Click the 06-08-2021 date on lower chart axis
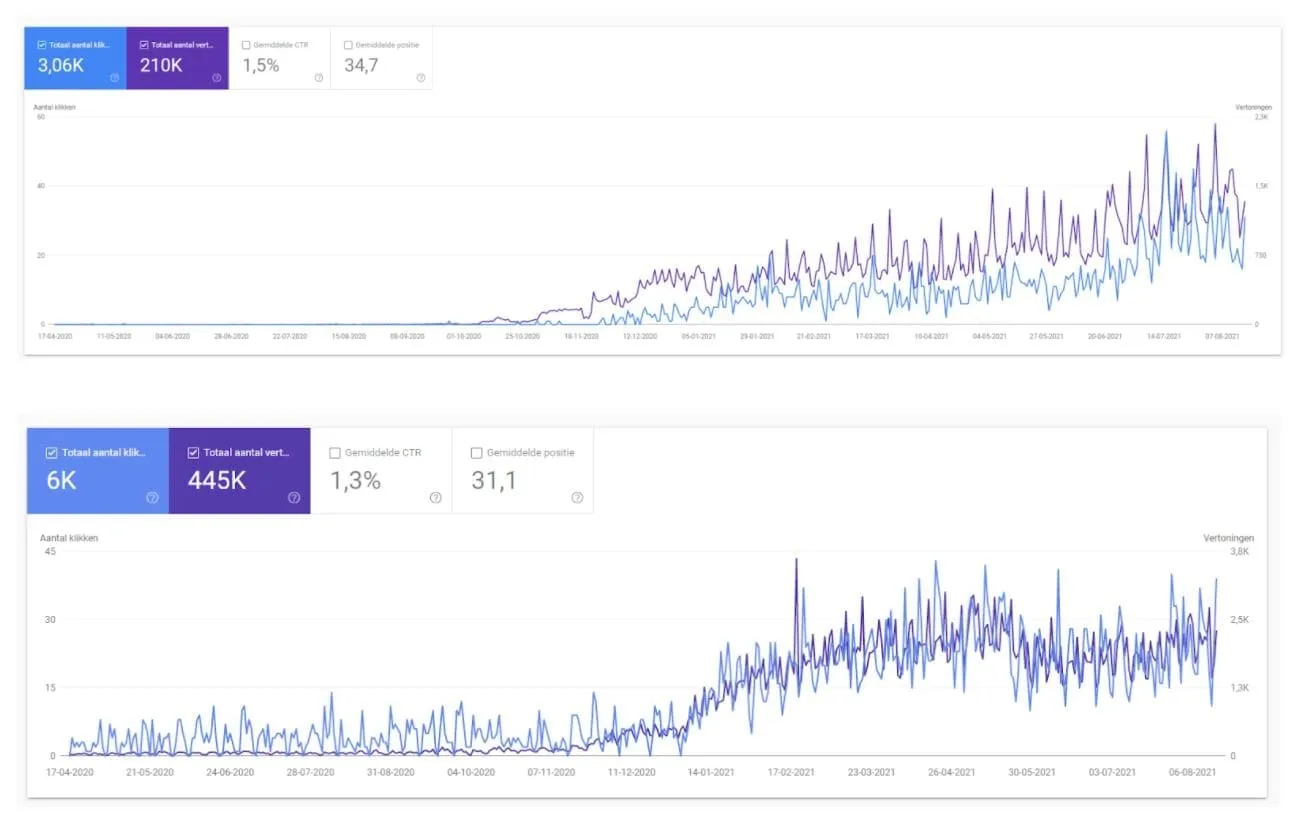Image resolution: width=1301 pixels, height=819 pixels. [1192, 772]
